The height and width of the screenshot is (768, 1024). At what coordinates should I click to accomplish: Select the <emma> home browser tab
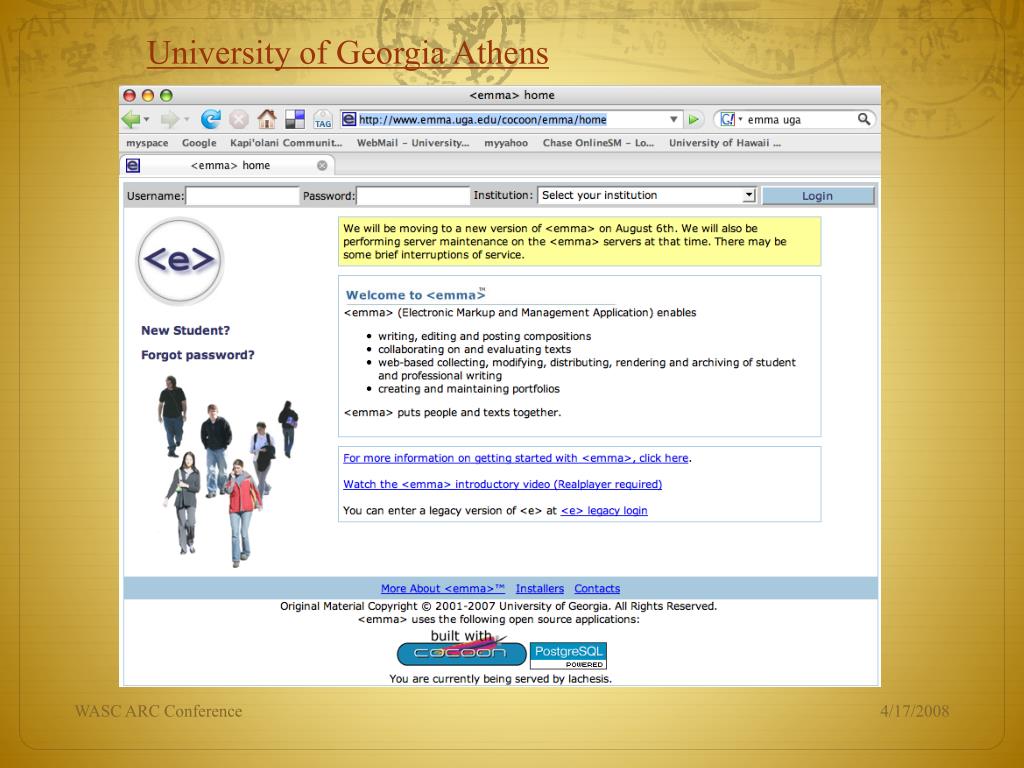tap(227, 165)
